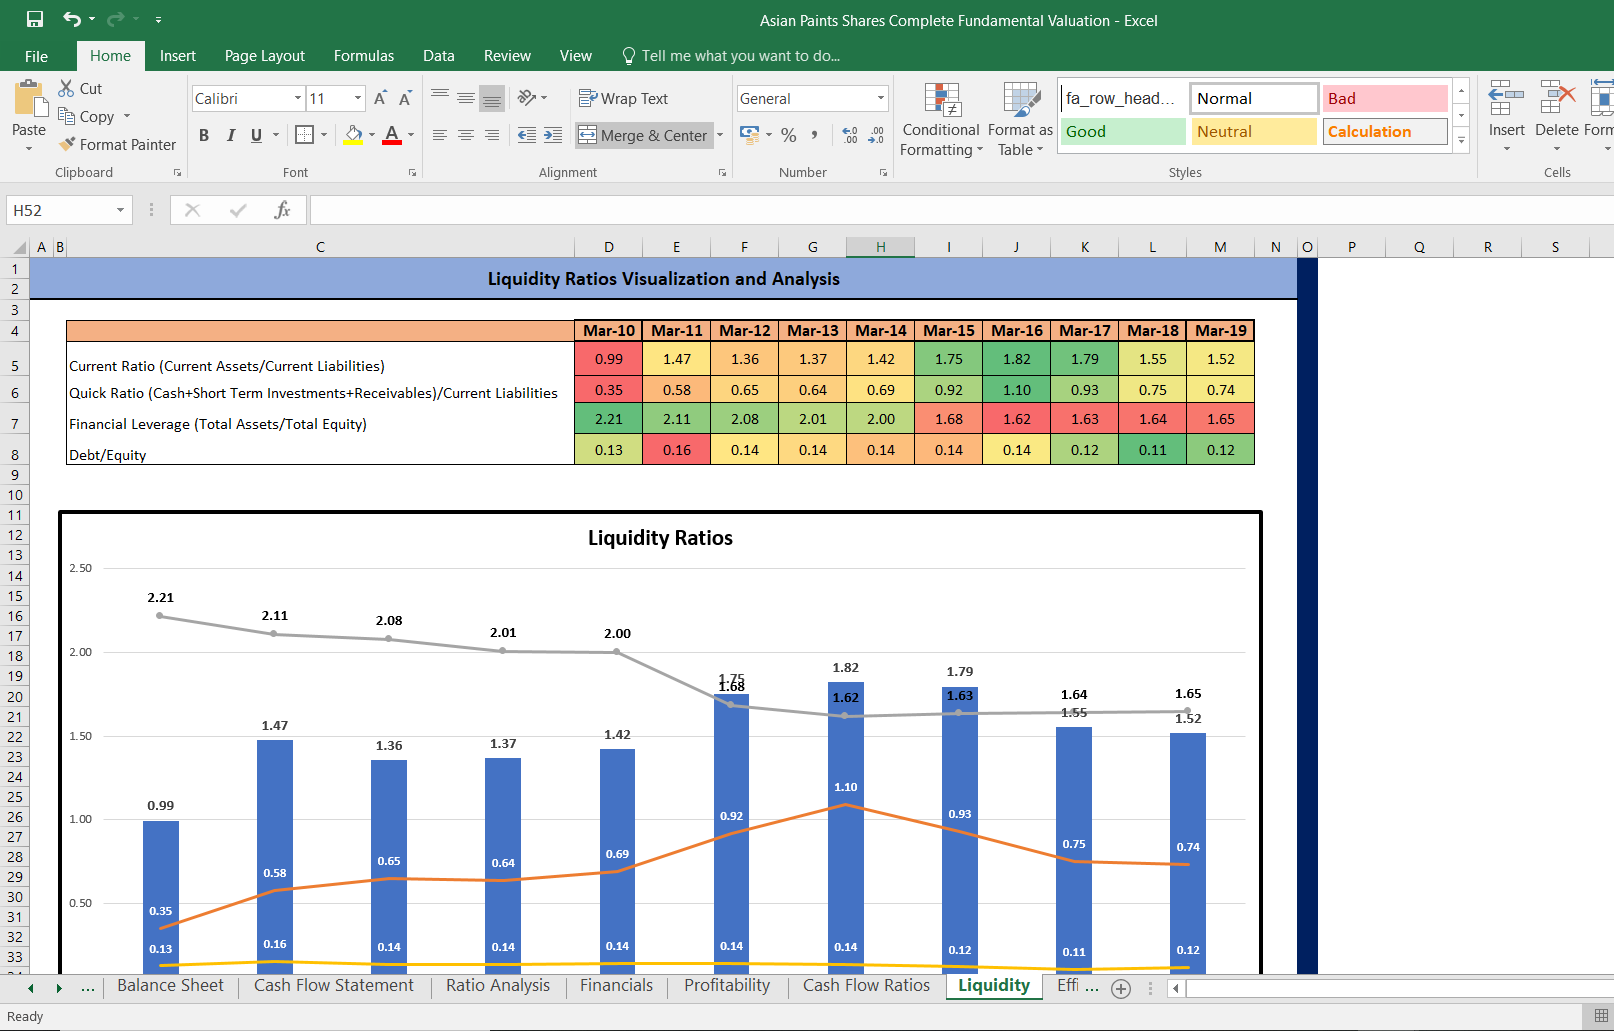Expand Name Box dropdown arrow

[x=120, y=210]
